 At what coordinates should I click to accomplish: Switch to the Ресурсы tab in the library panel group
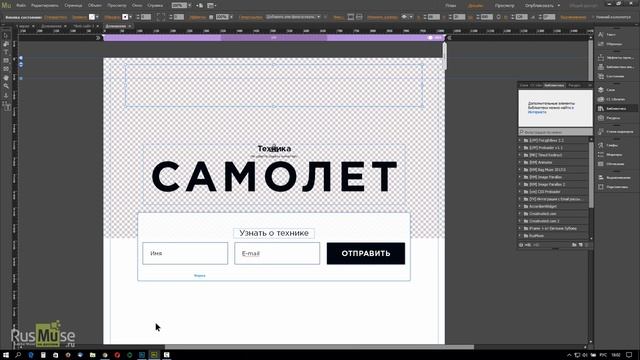tap(574, 85)
